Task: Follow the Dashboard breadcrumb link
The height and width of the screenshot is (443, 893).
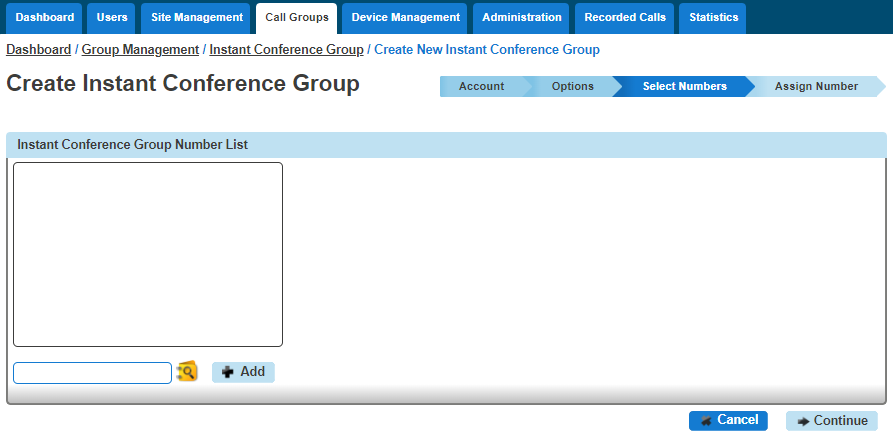Action: coord(38,50)
